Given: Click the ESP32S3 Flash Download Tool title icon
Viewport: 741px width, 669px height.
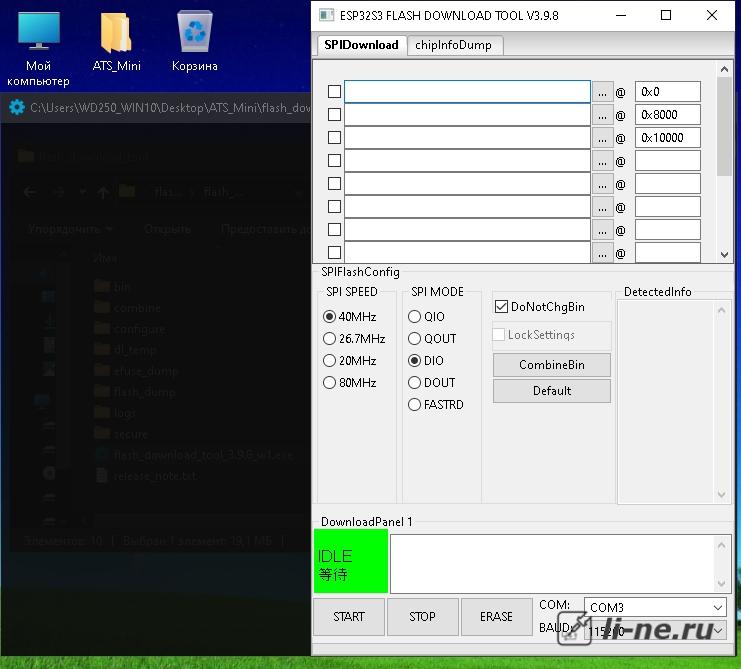Looking at the screenshot, I should tap(326, 16).
